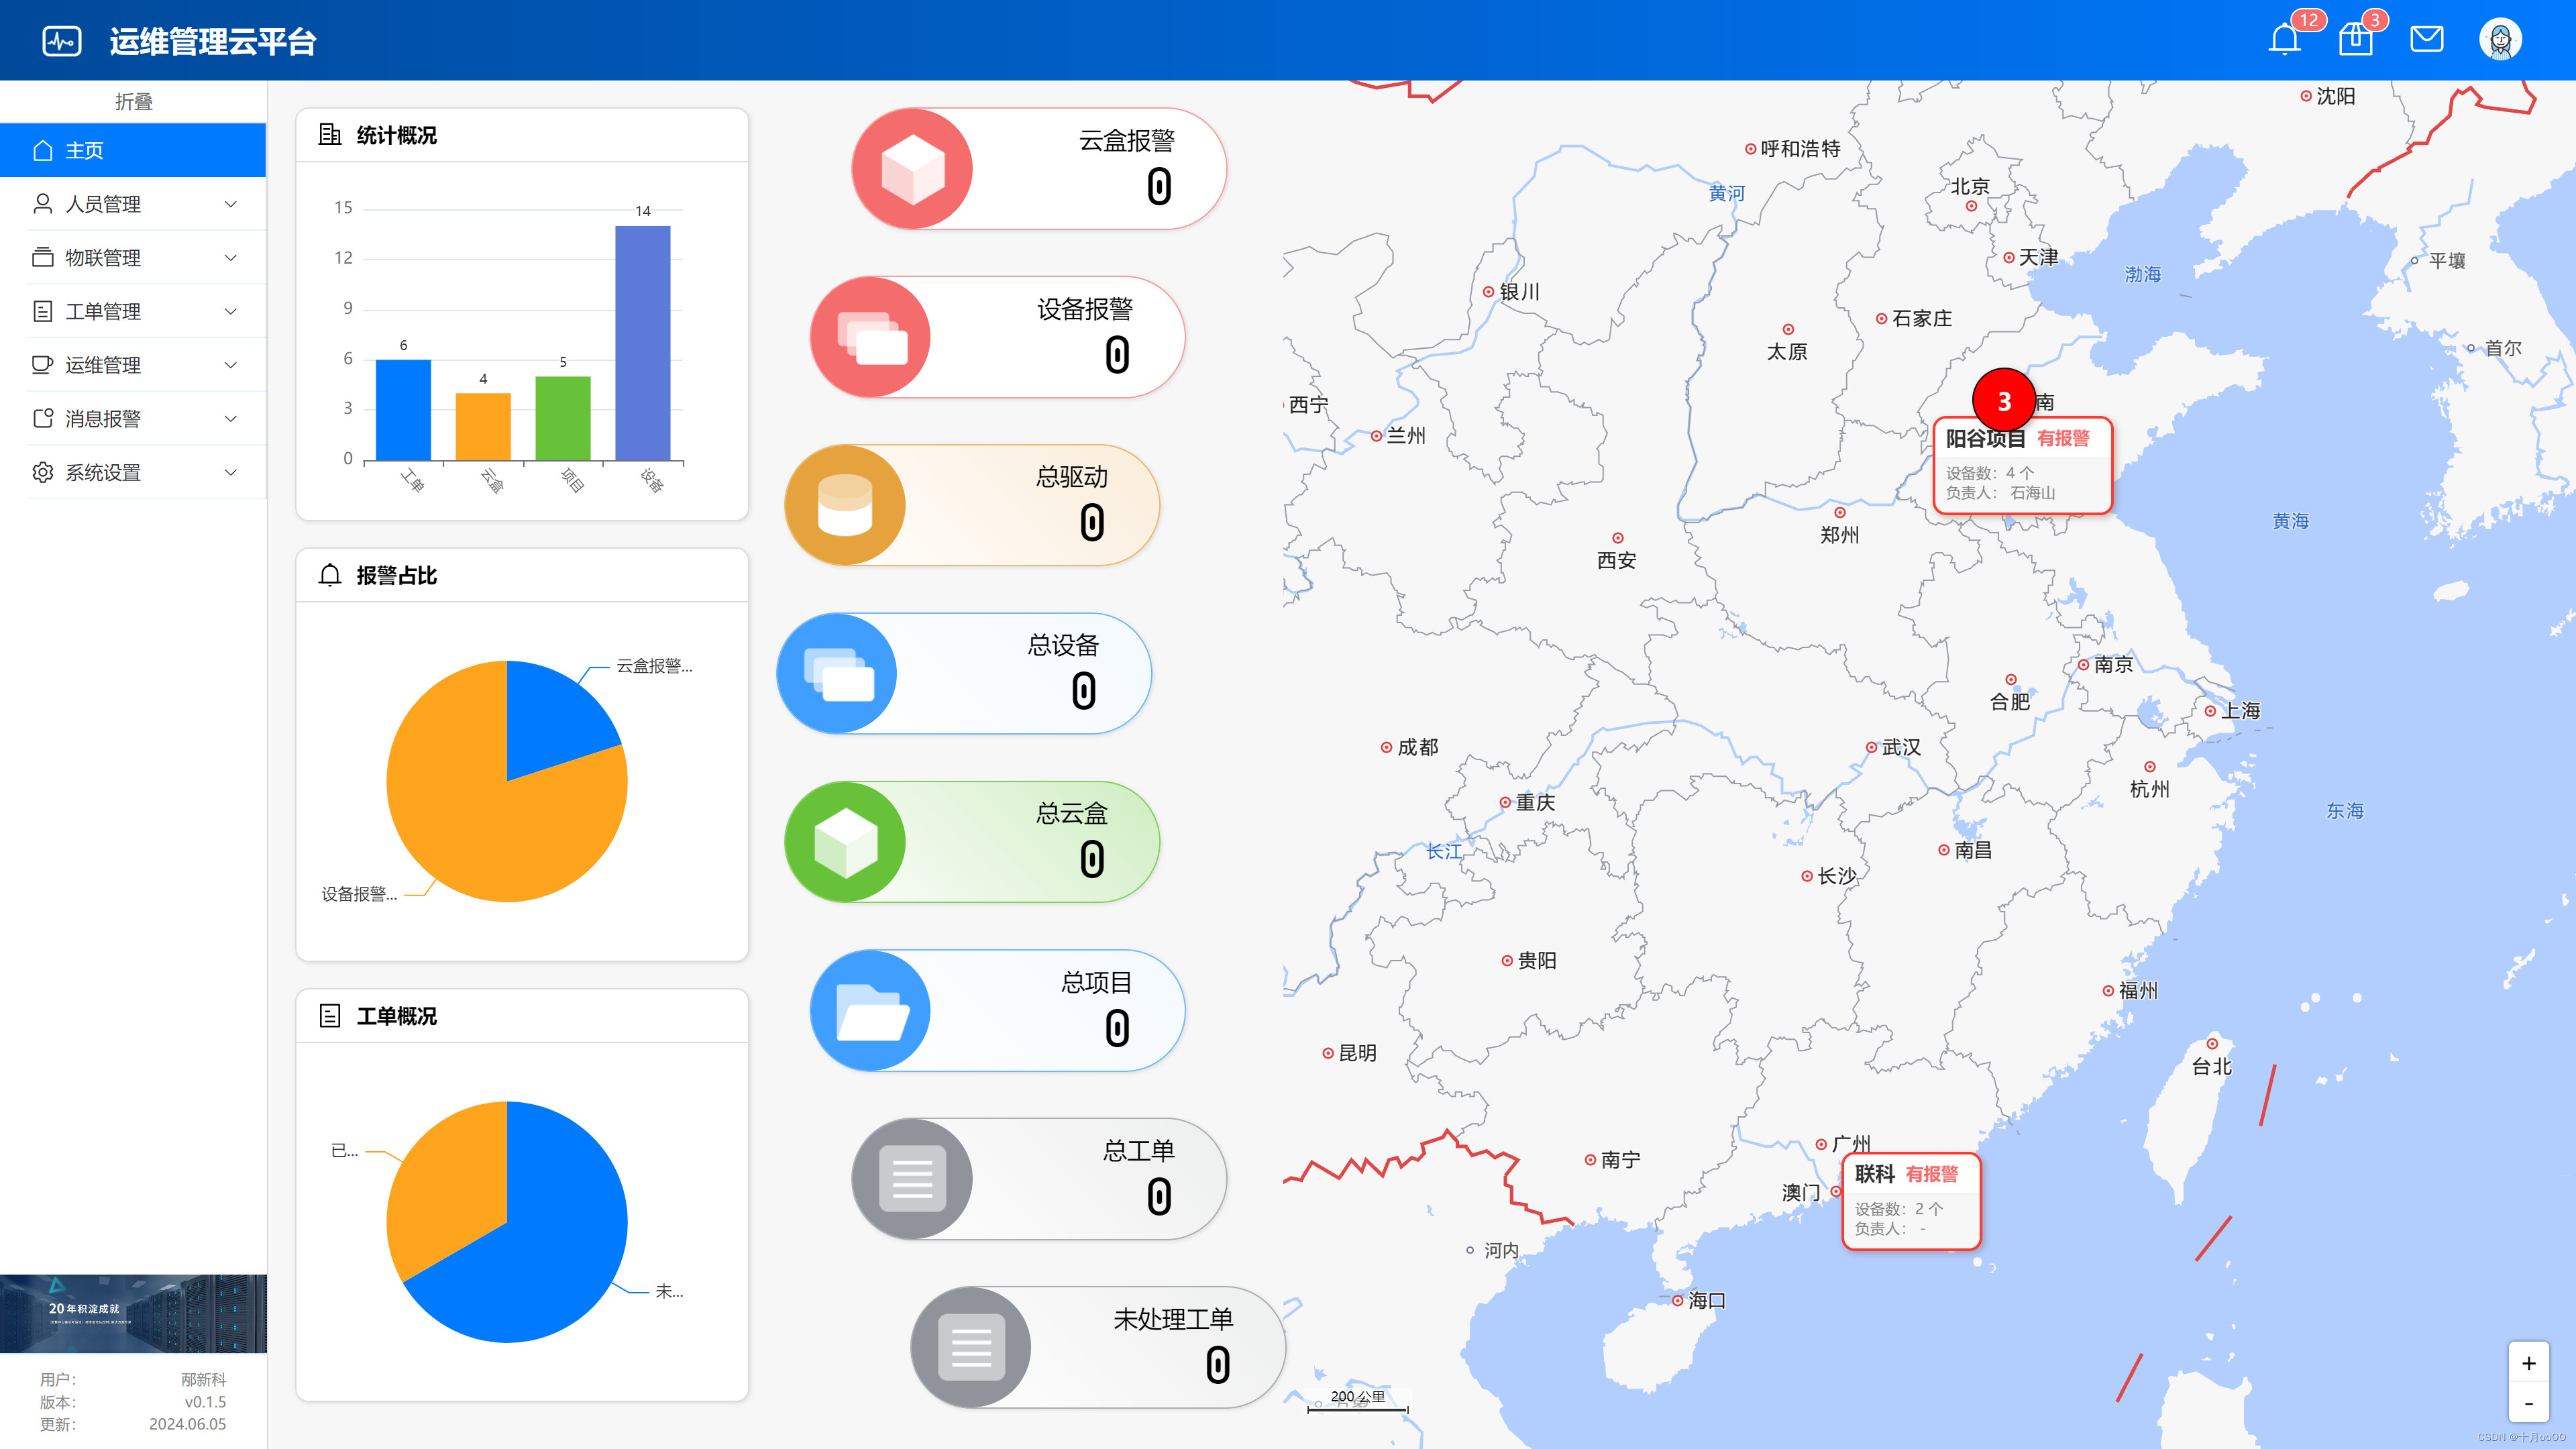Open the 工单管理 sidebar entry
Screen dimensions: 2576x1449
tap(104, 312)
